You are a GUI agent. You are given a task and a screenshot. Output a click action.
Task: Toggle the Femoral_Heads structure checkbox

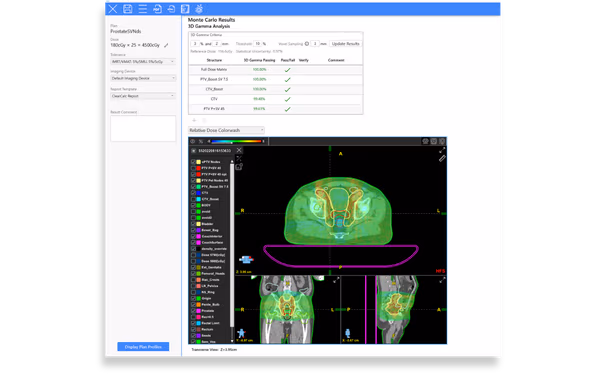(193, 273)
